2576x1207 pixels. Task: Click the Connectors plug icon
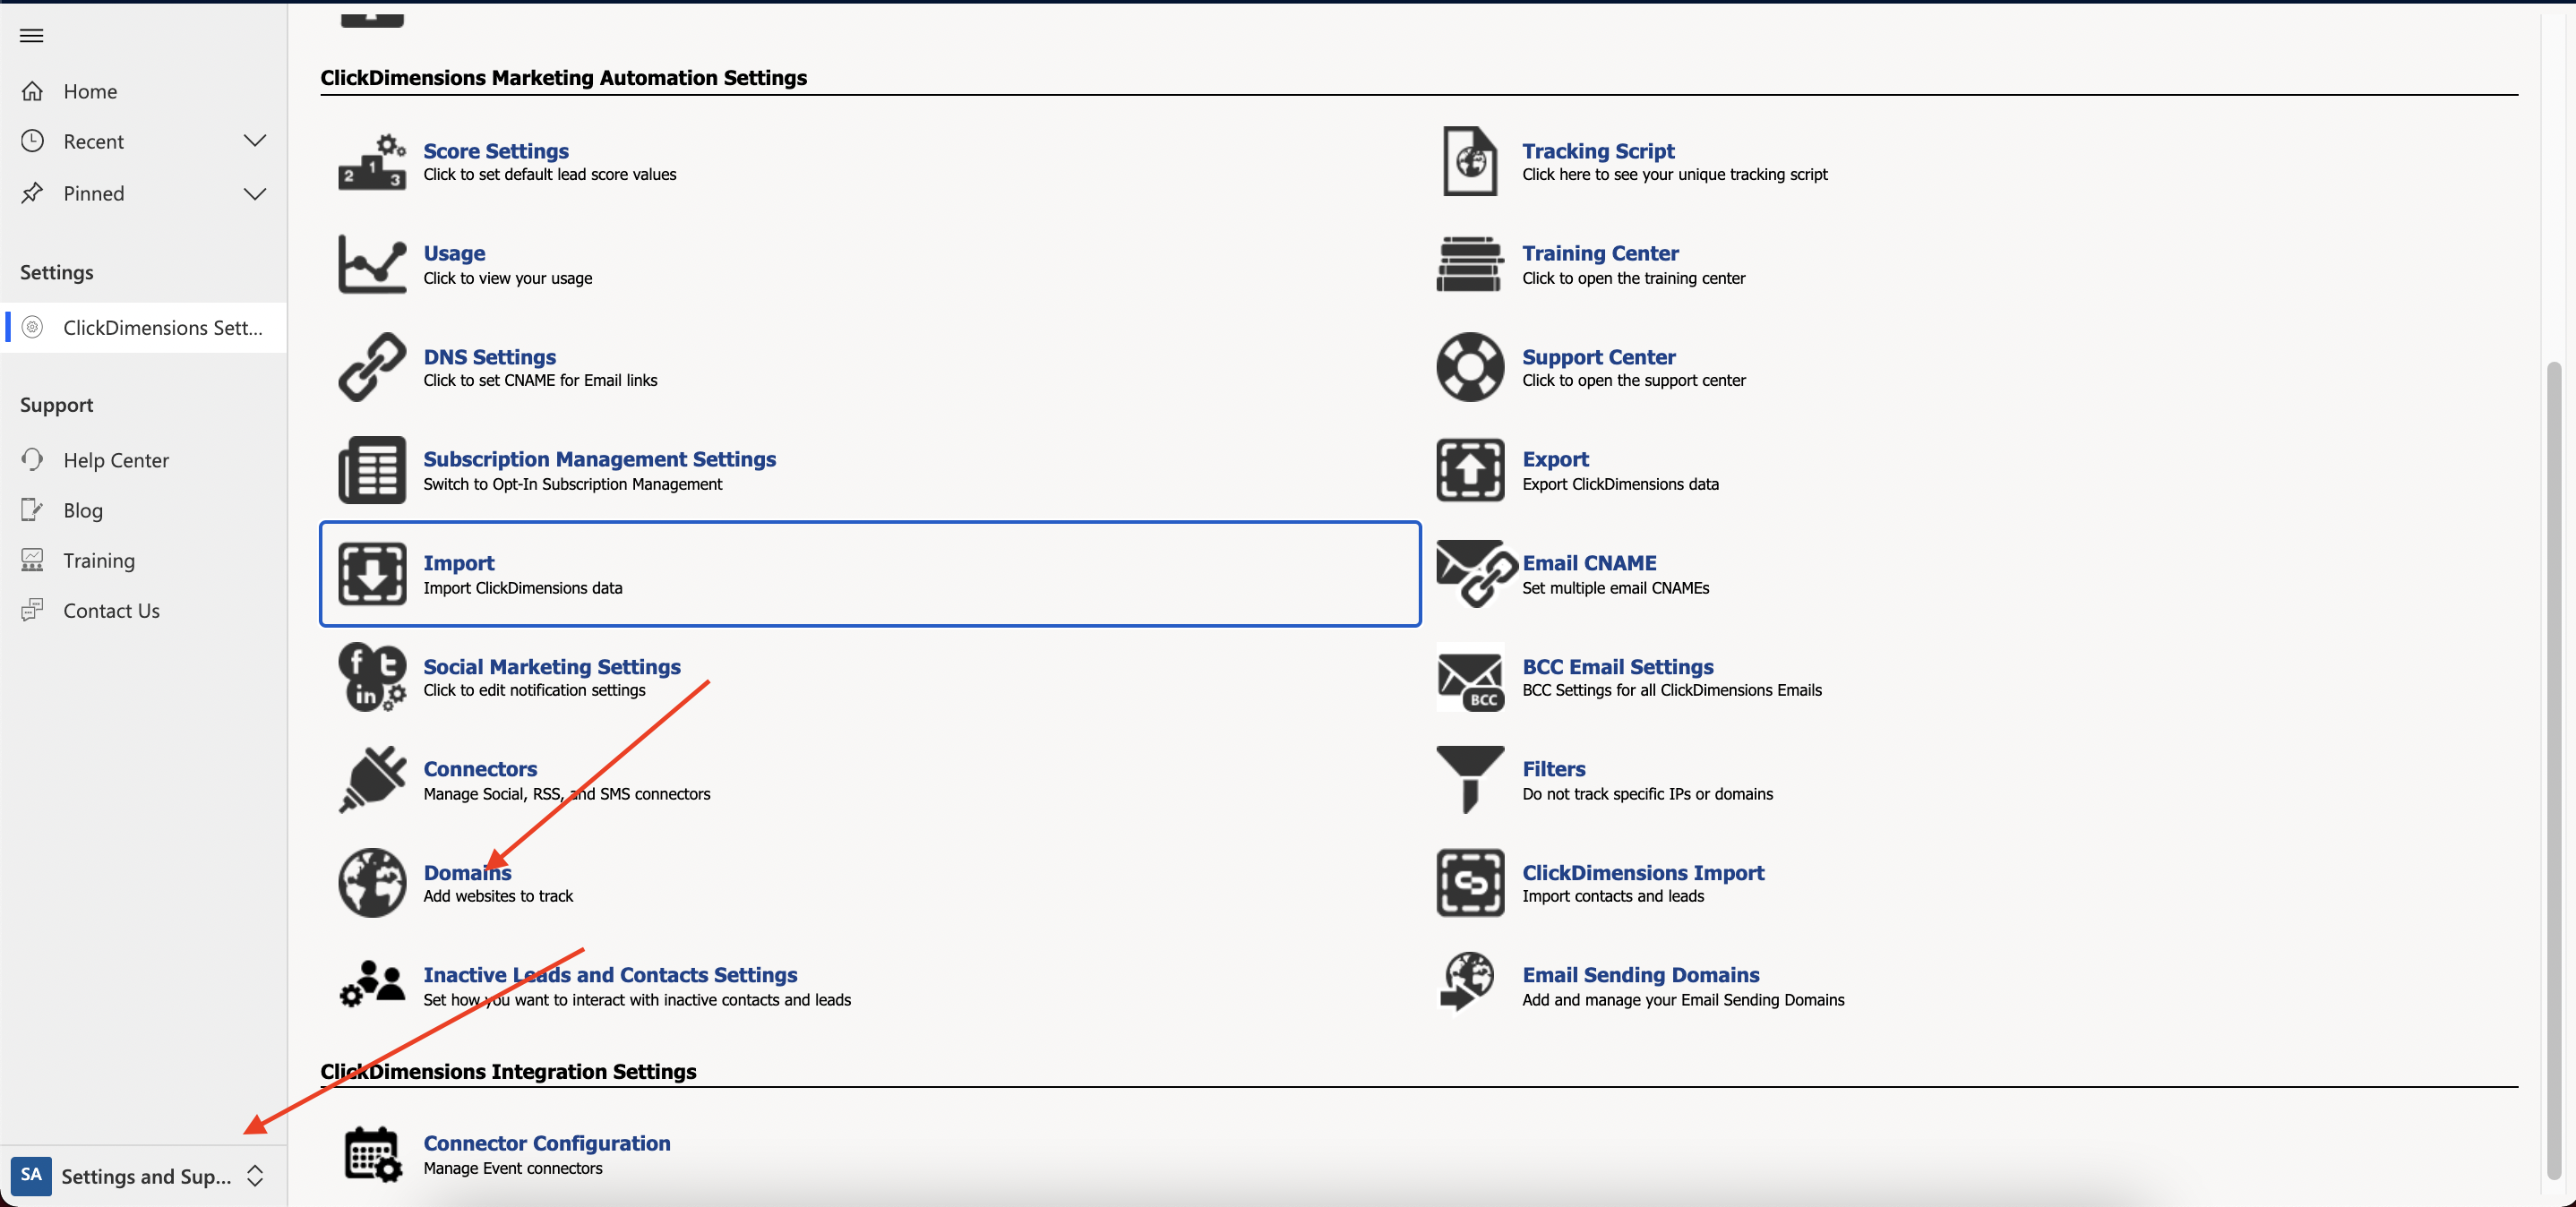pyautogui.click(x=372, y=779)
